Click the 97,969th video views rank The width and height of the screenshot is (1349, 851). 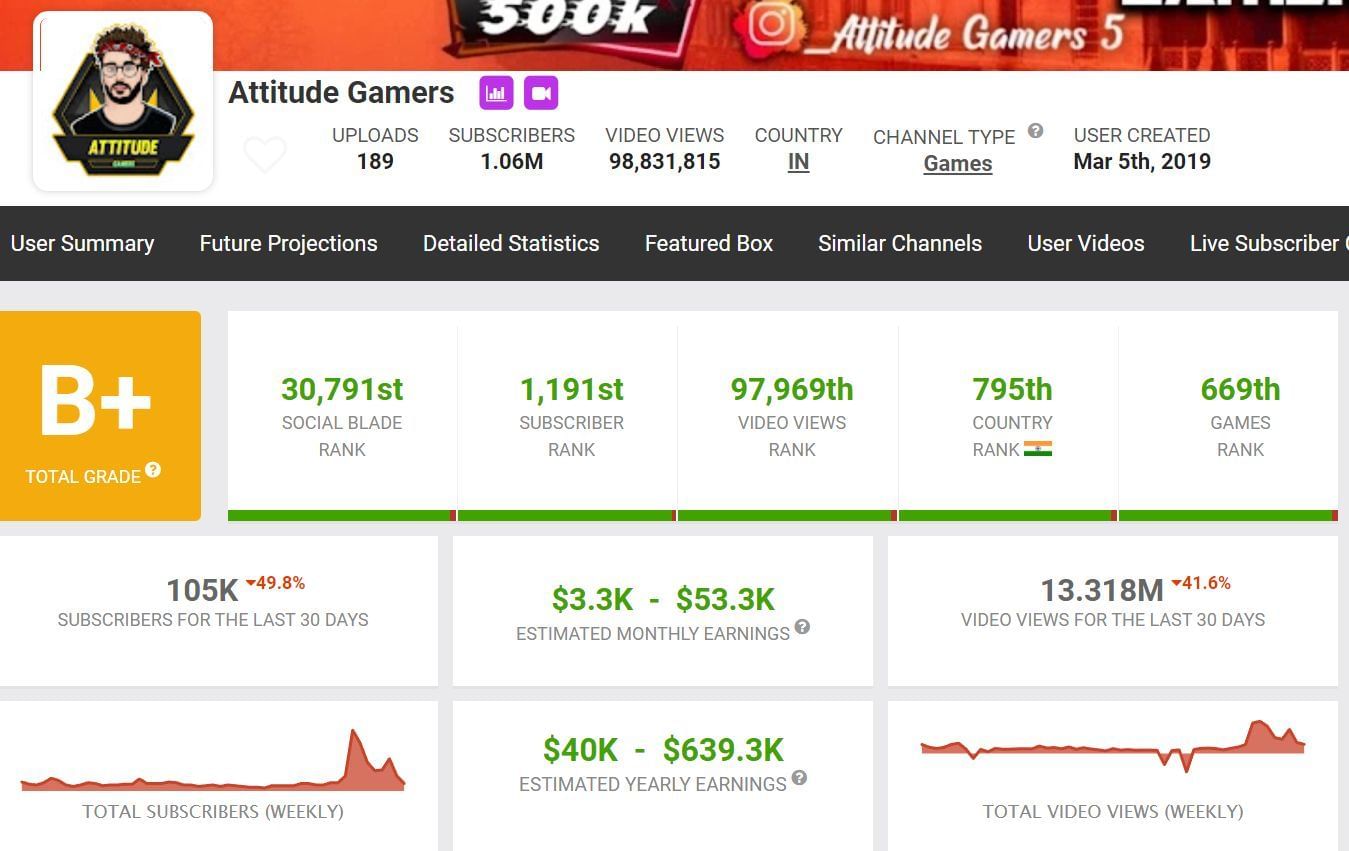point(792,389)
